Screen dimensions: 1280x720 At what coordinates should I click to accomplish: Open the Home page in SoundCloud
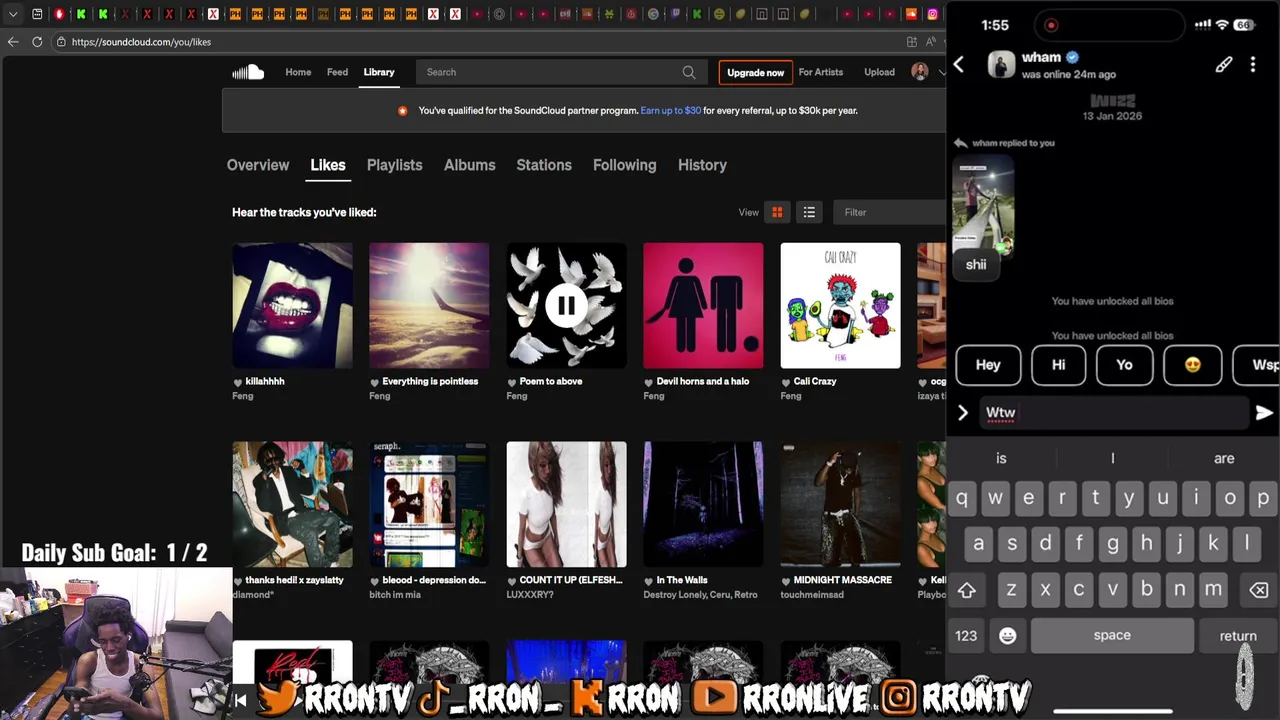click(298, 72)
